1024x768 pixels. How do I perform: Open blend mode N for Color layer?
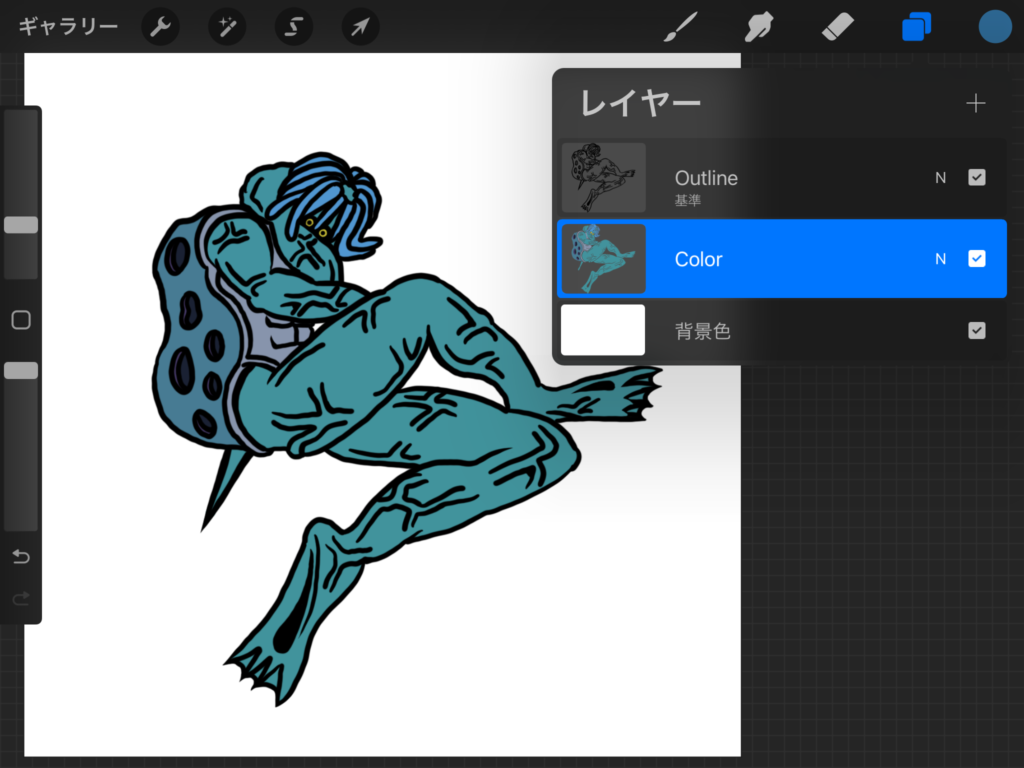click(940, 259)
